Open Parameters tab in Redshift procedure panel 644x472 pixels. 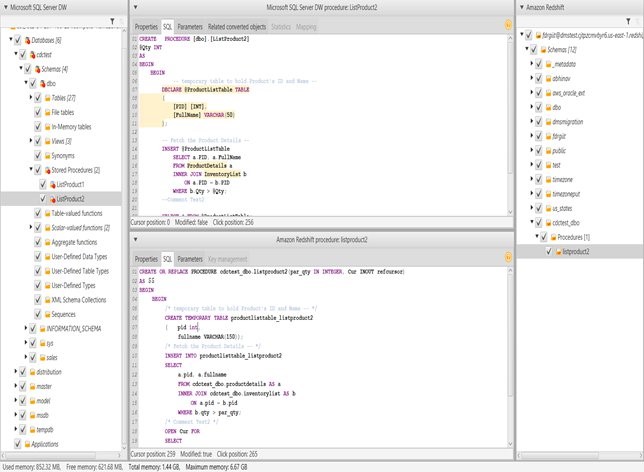click(x=190, y=259)
